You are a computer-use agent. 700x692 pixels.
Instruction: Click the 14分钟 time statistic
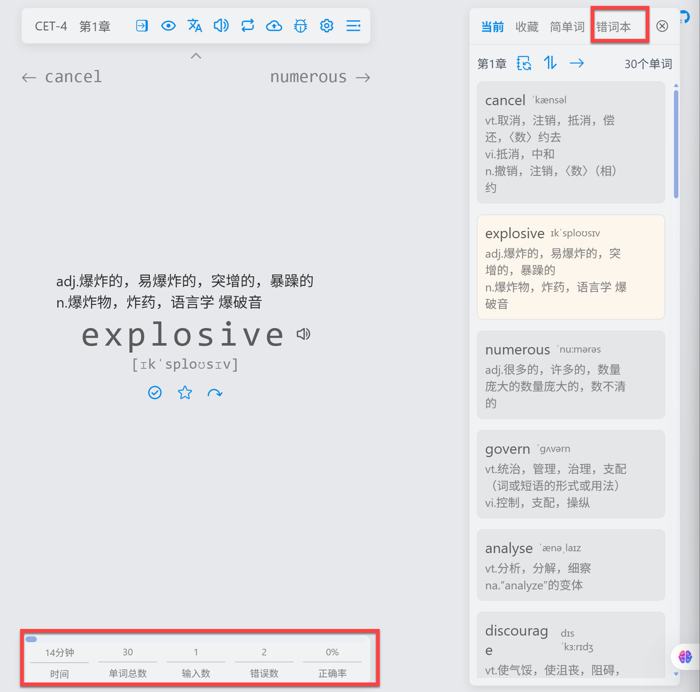[x=59, y=653]
